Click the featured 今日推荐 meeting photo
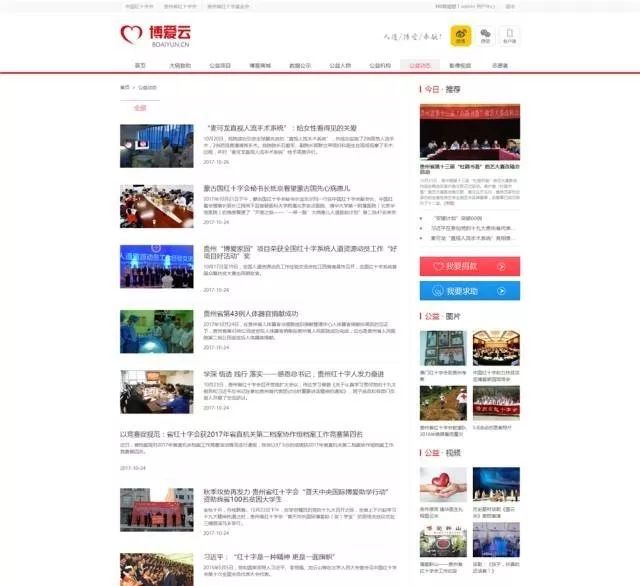 469,132
